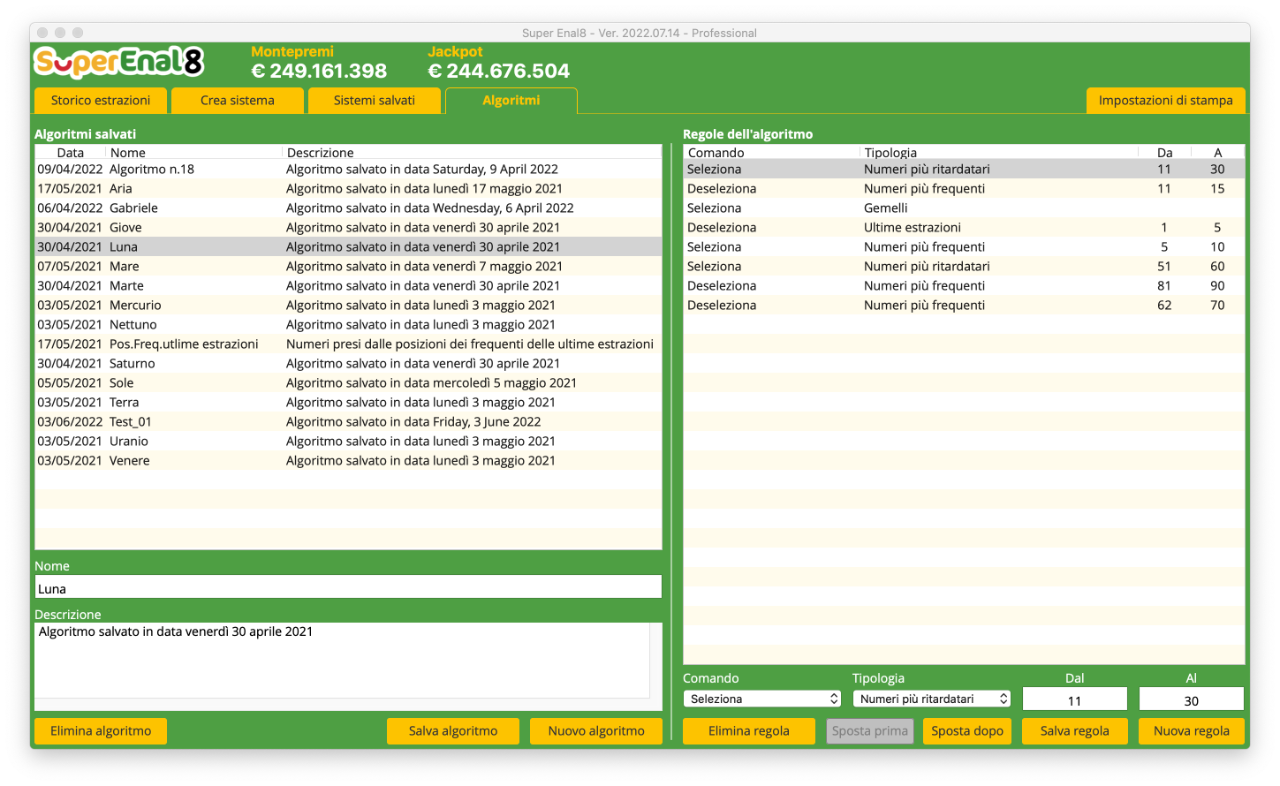The height and width of the screenshot is (786, 1280).
Task: Go to the Sistemi salvati tab
Action: click(x=374, y=100)
